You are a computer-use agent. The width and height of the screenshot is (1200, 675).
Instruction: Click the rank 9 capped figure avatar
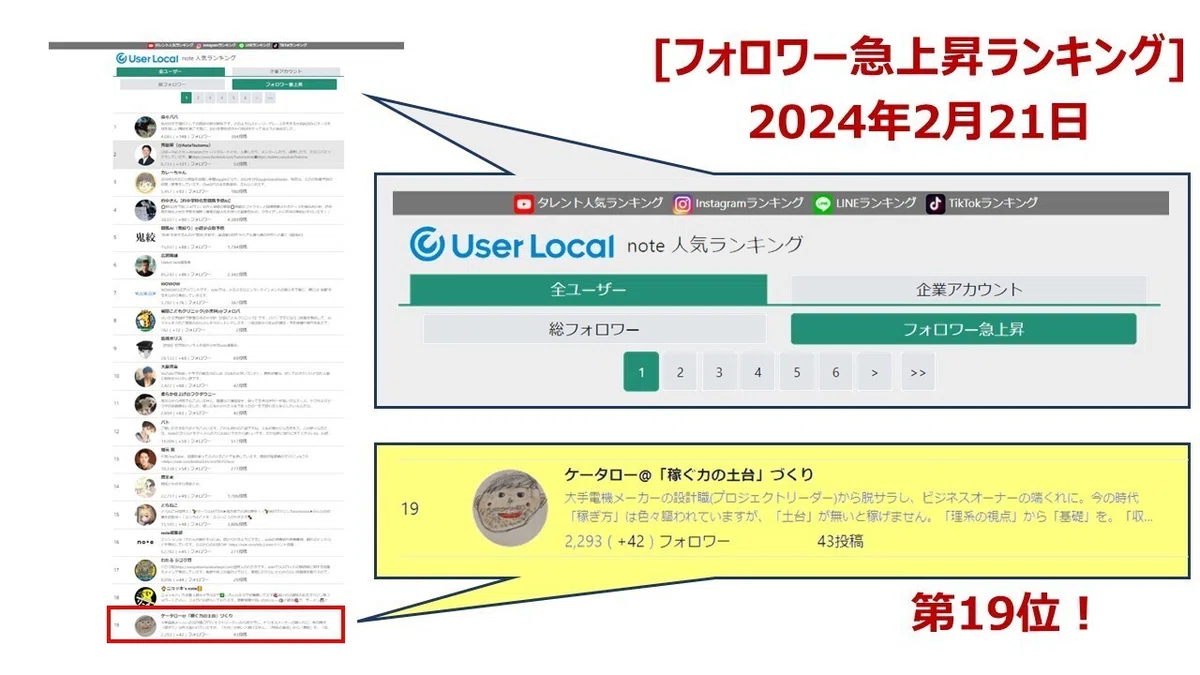(146, 349)
